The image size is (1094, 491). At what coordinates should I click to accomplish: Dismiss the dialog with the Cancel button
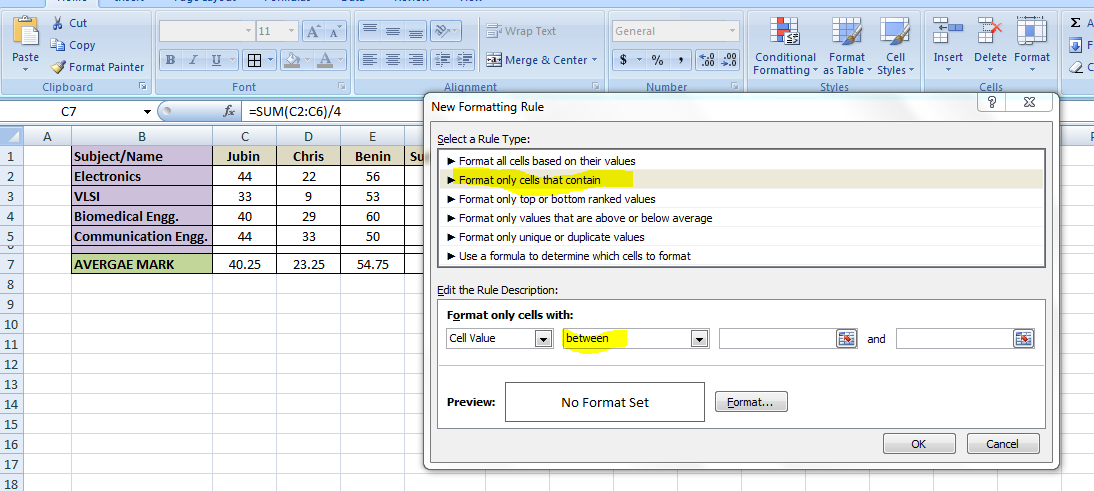pos(1003,444)
